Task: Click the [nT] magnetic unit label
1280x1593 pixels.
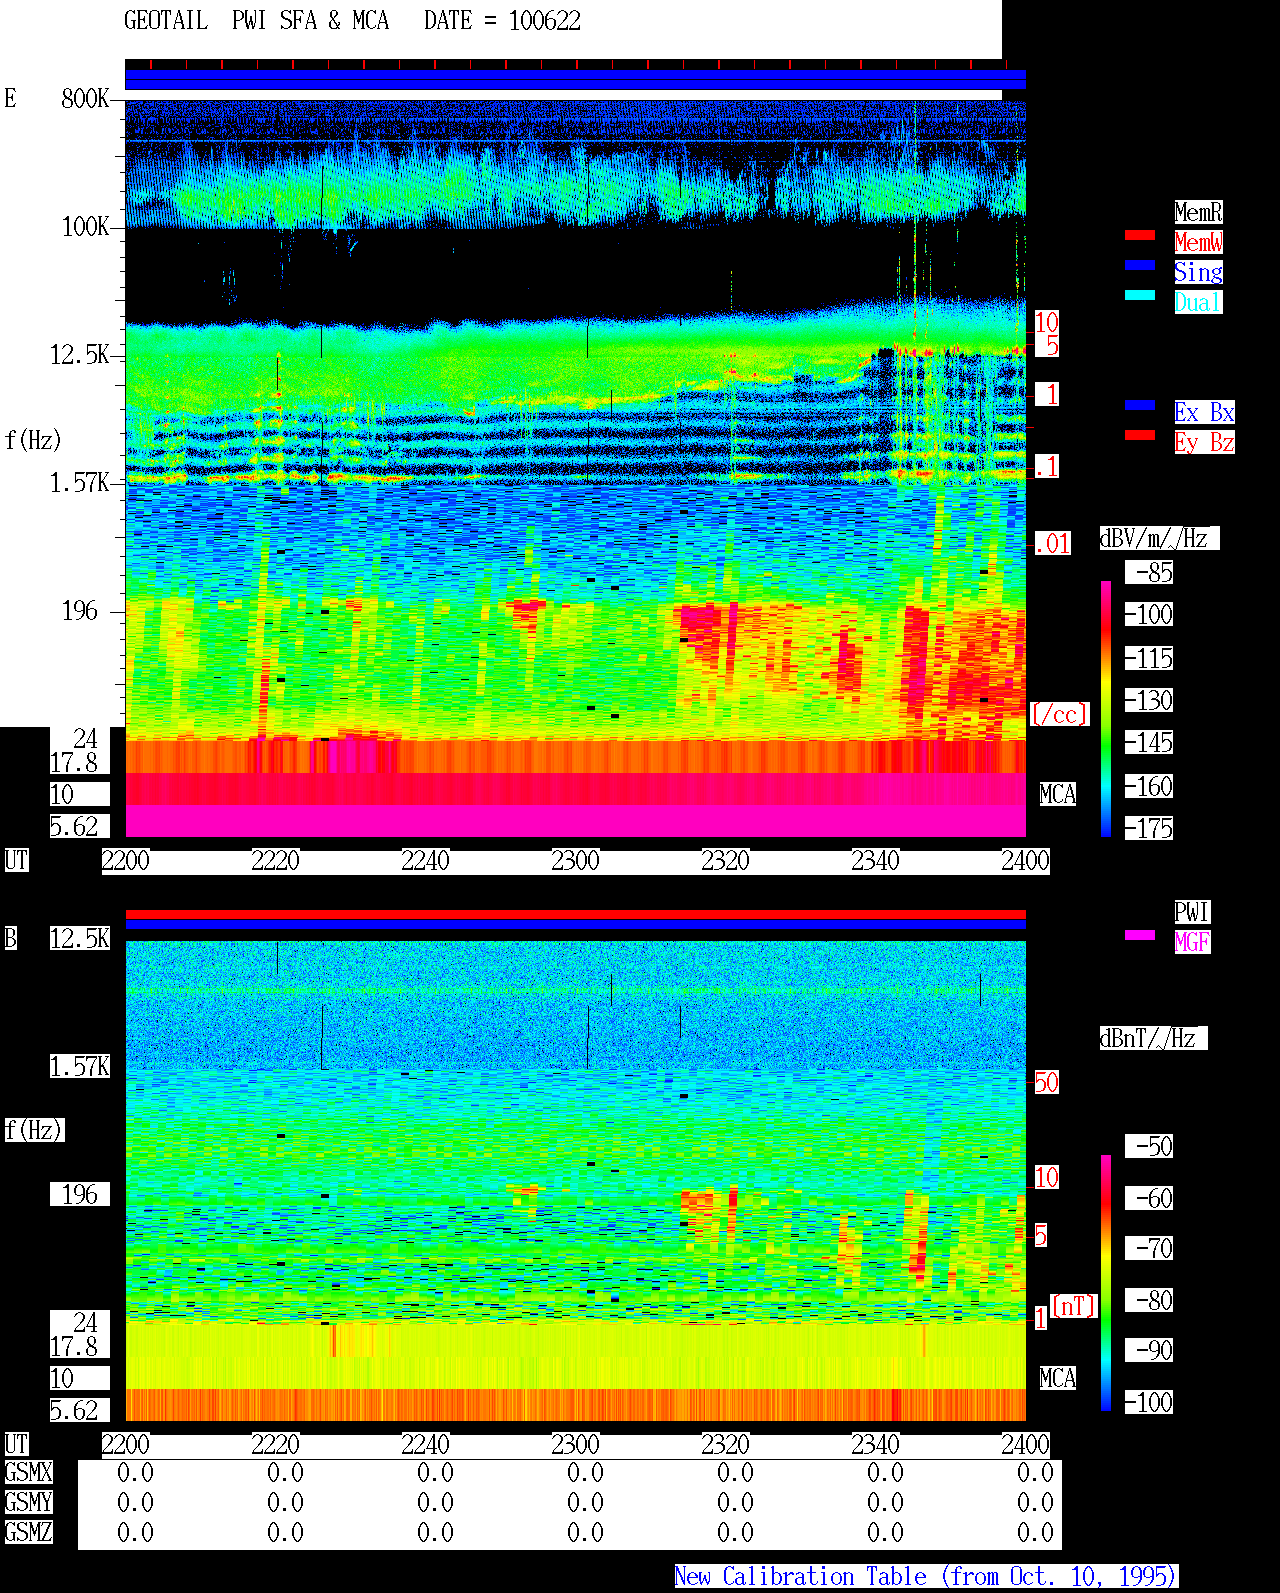Action: [x=1074, y=1306]
